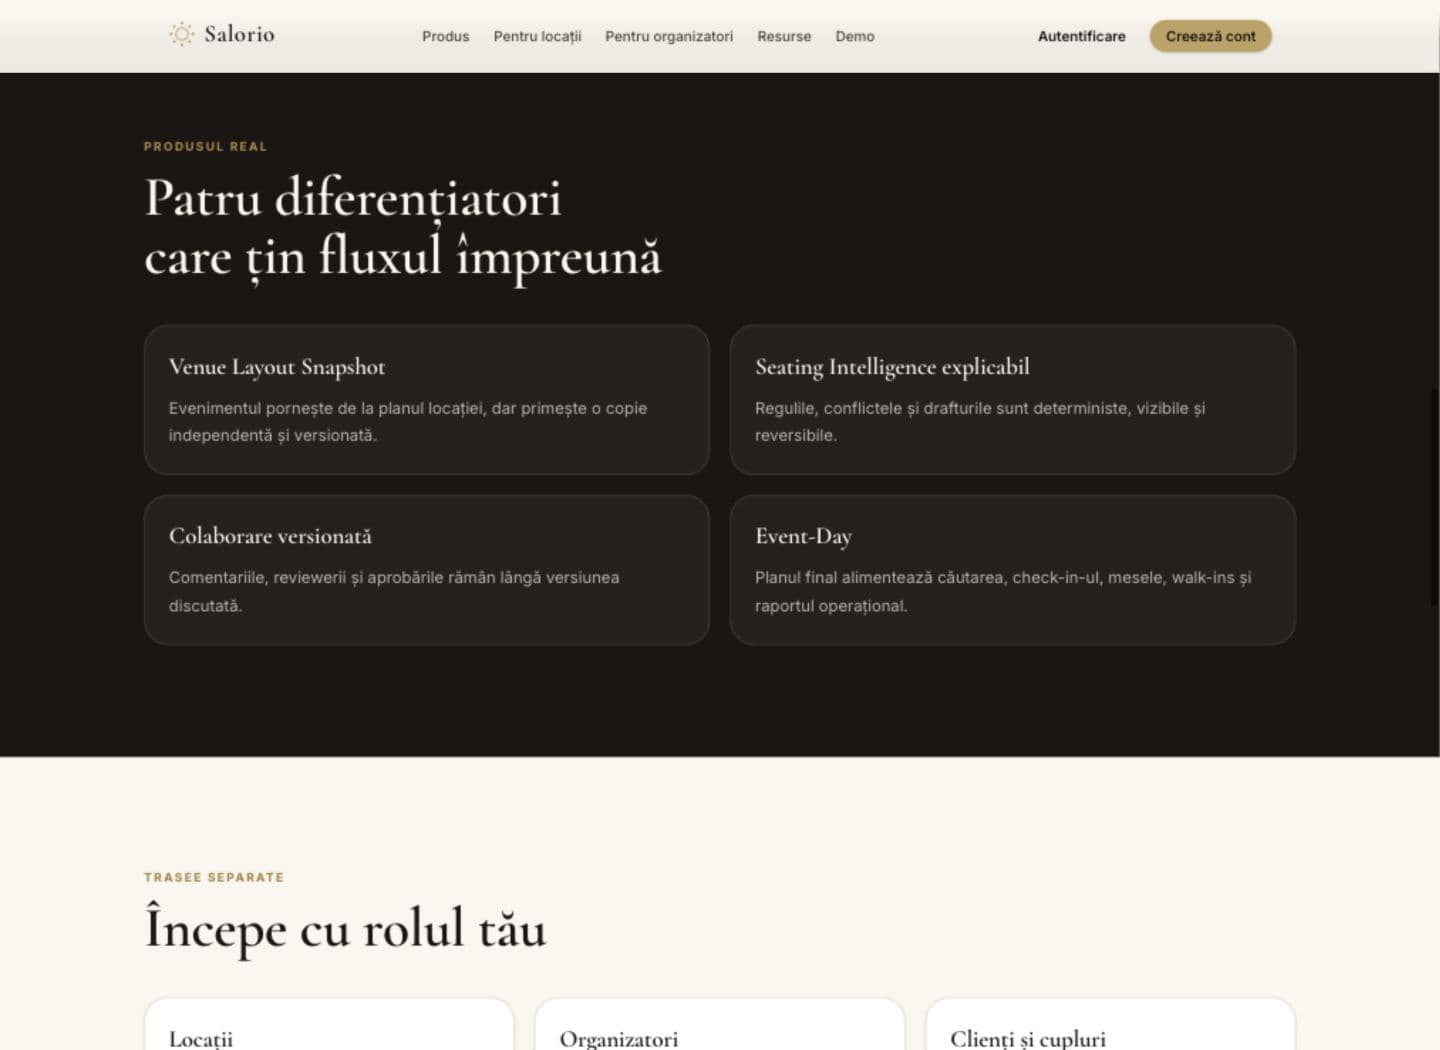Go to Pentru organizatori page
The image size is (1440, 1050).
(669, 36)
